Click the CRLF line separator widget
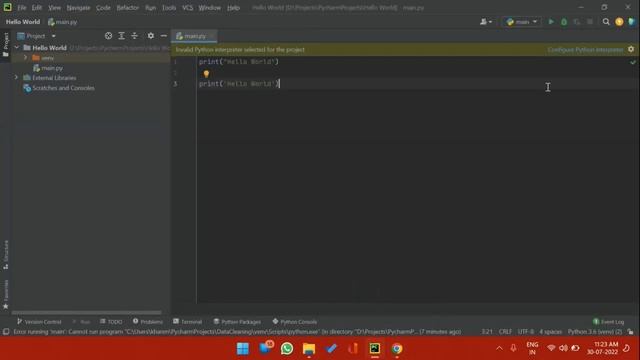The image size is (640, 360). (x=505, y=332)
